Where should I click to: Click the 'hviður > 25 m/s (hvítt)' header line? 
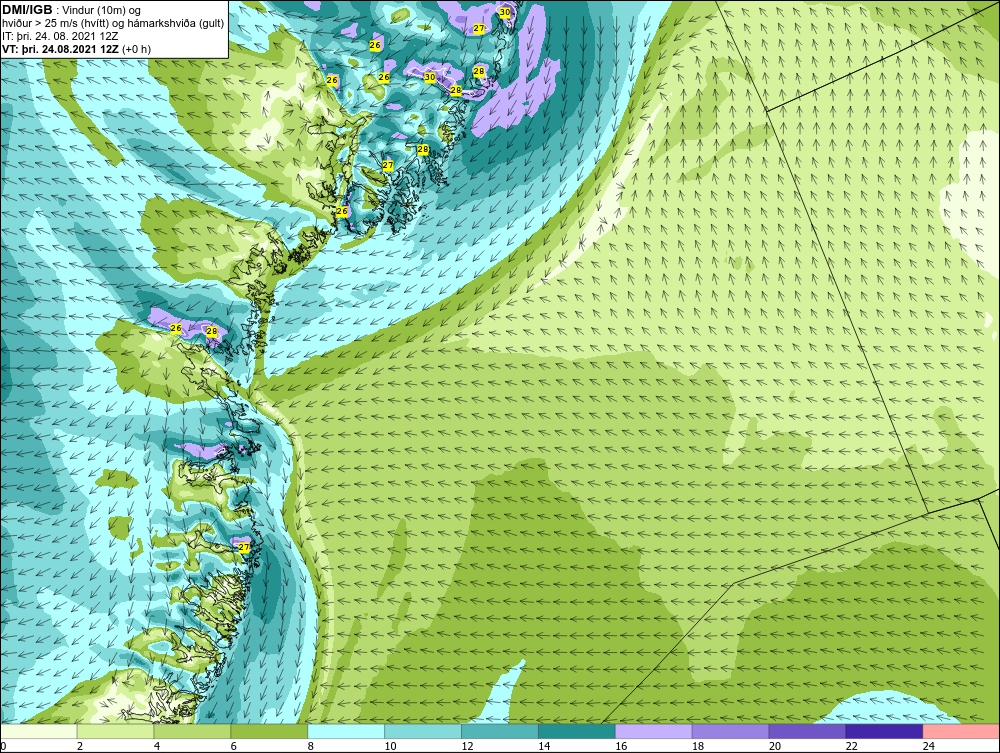[113, 24]
